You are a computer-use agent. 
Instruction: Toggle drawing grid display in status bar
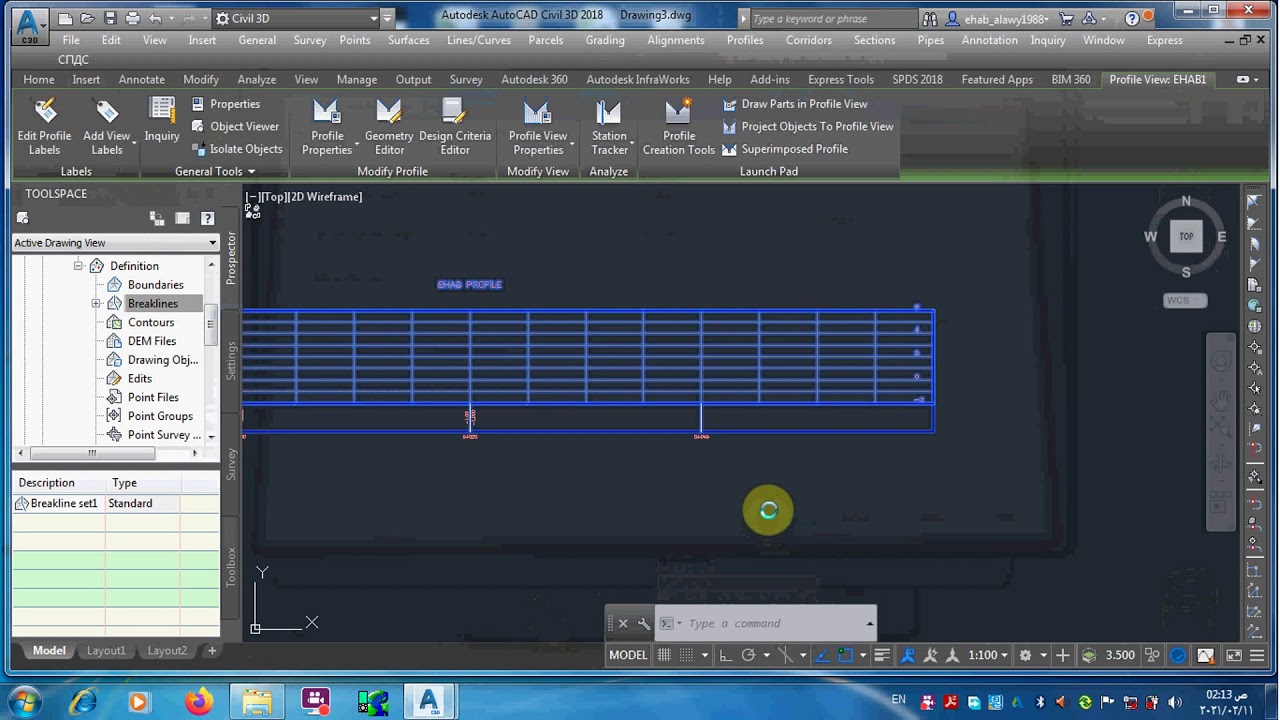coord(664,655)
